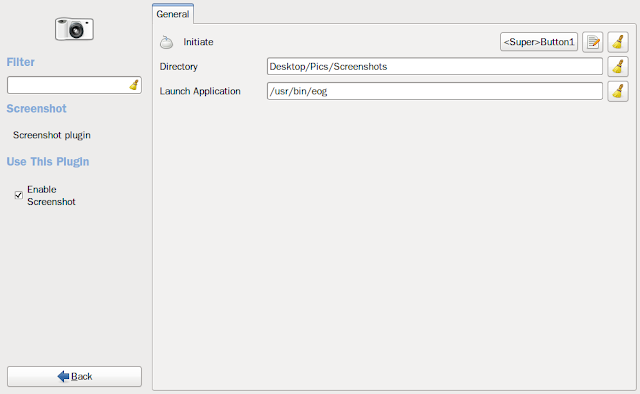Screen dimensions: 640x394
Task: Open the edit icon for the Initiate binding
Action: pos(593,42)
